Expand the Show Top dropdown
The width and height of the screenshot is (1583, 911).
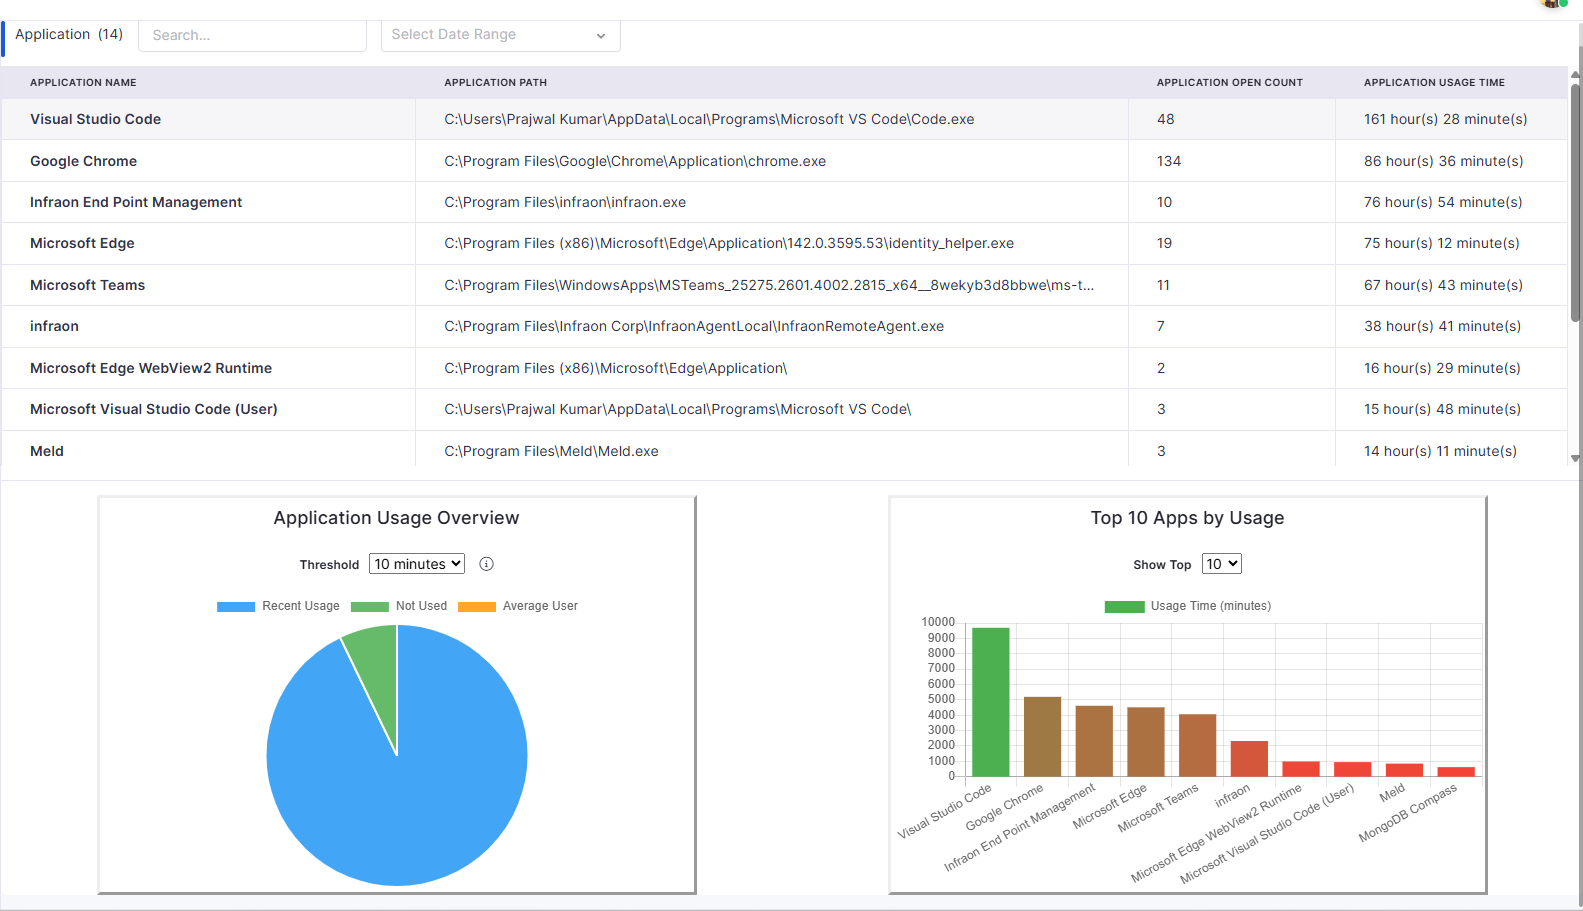pyautogui.click(x=1221, y=564)
